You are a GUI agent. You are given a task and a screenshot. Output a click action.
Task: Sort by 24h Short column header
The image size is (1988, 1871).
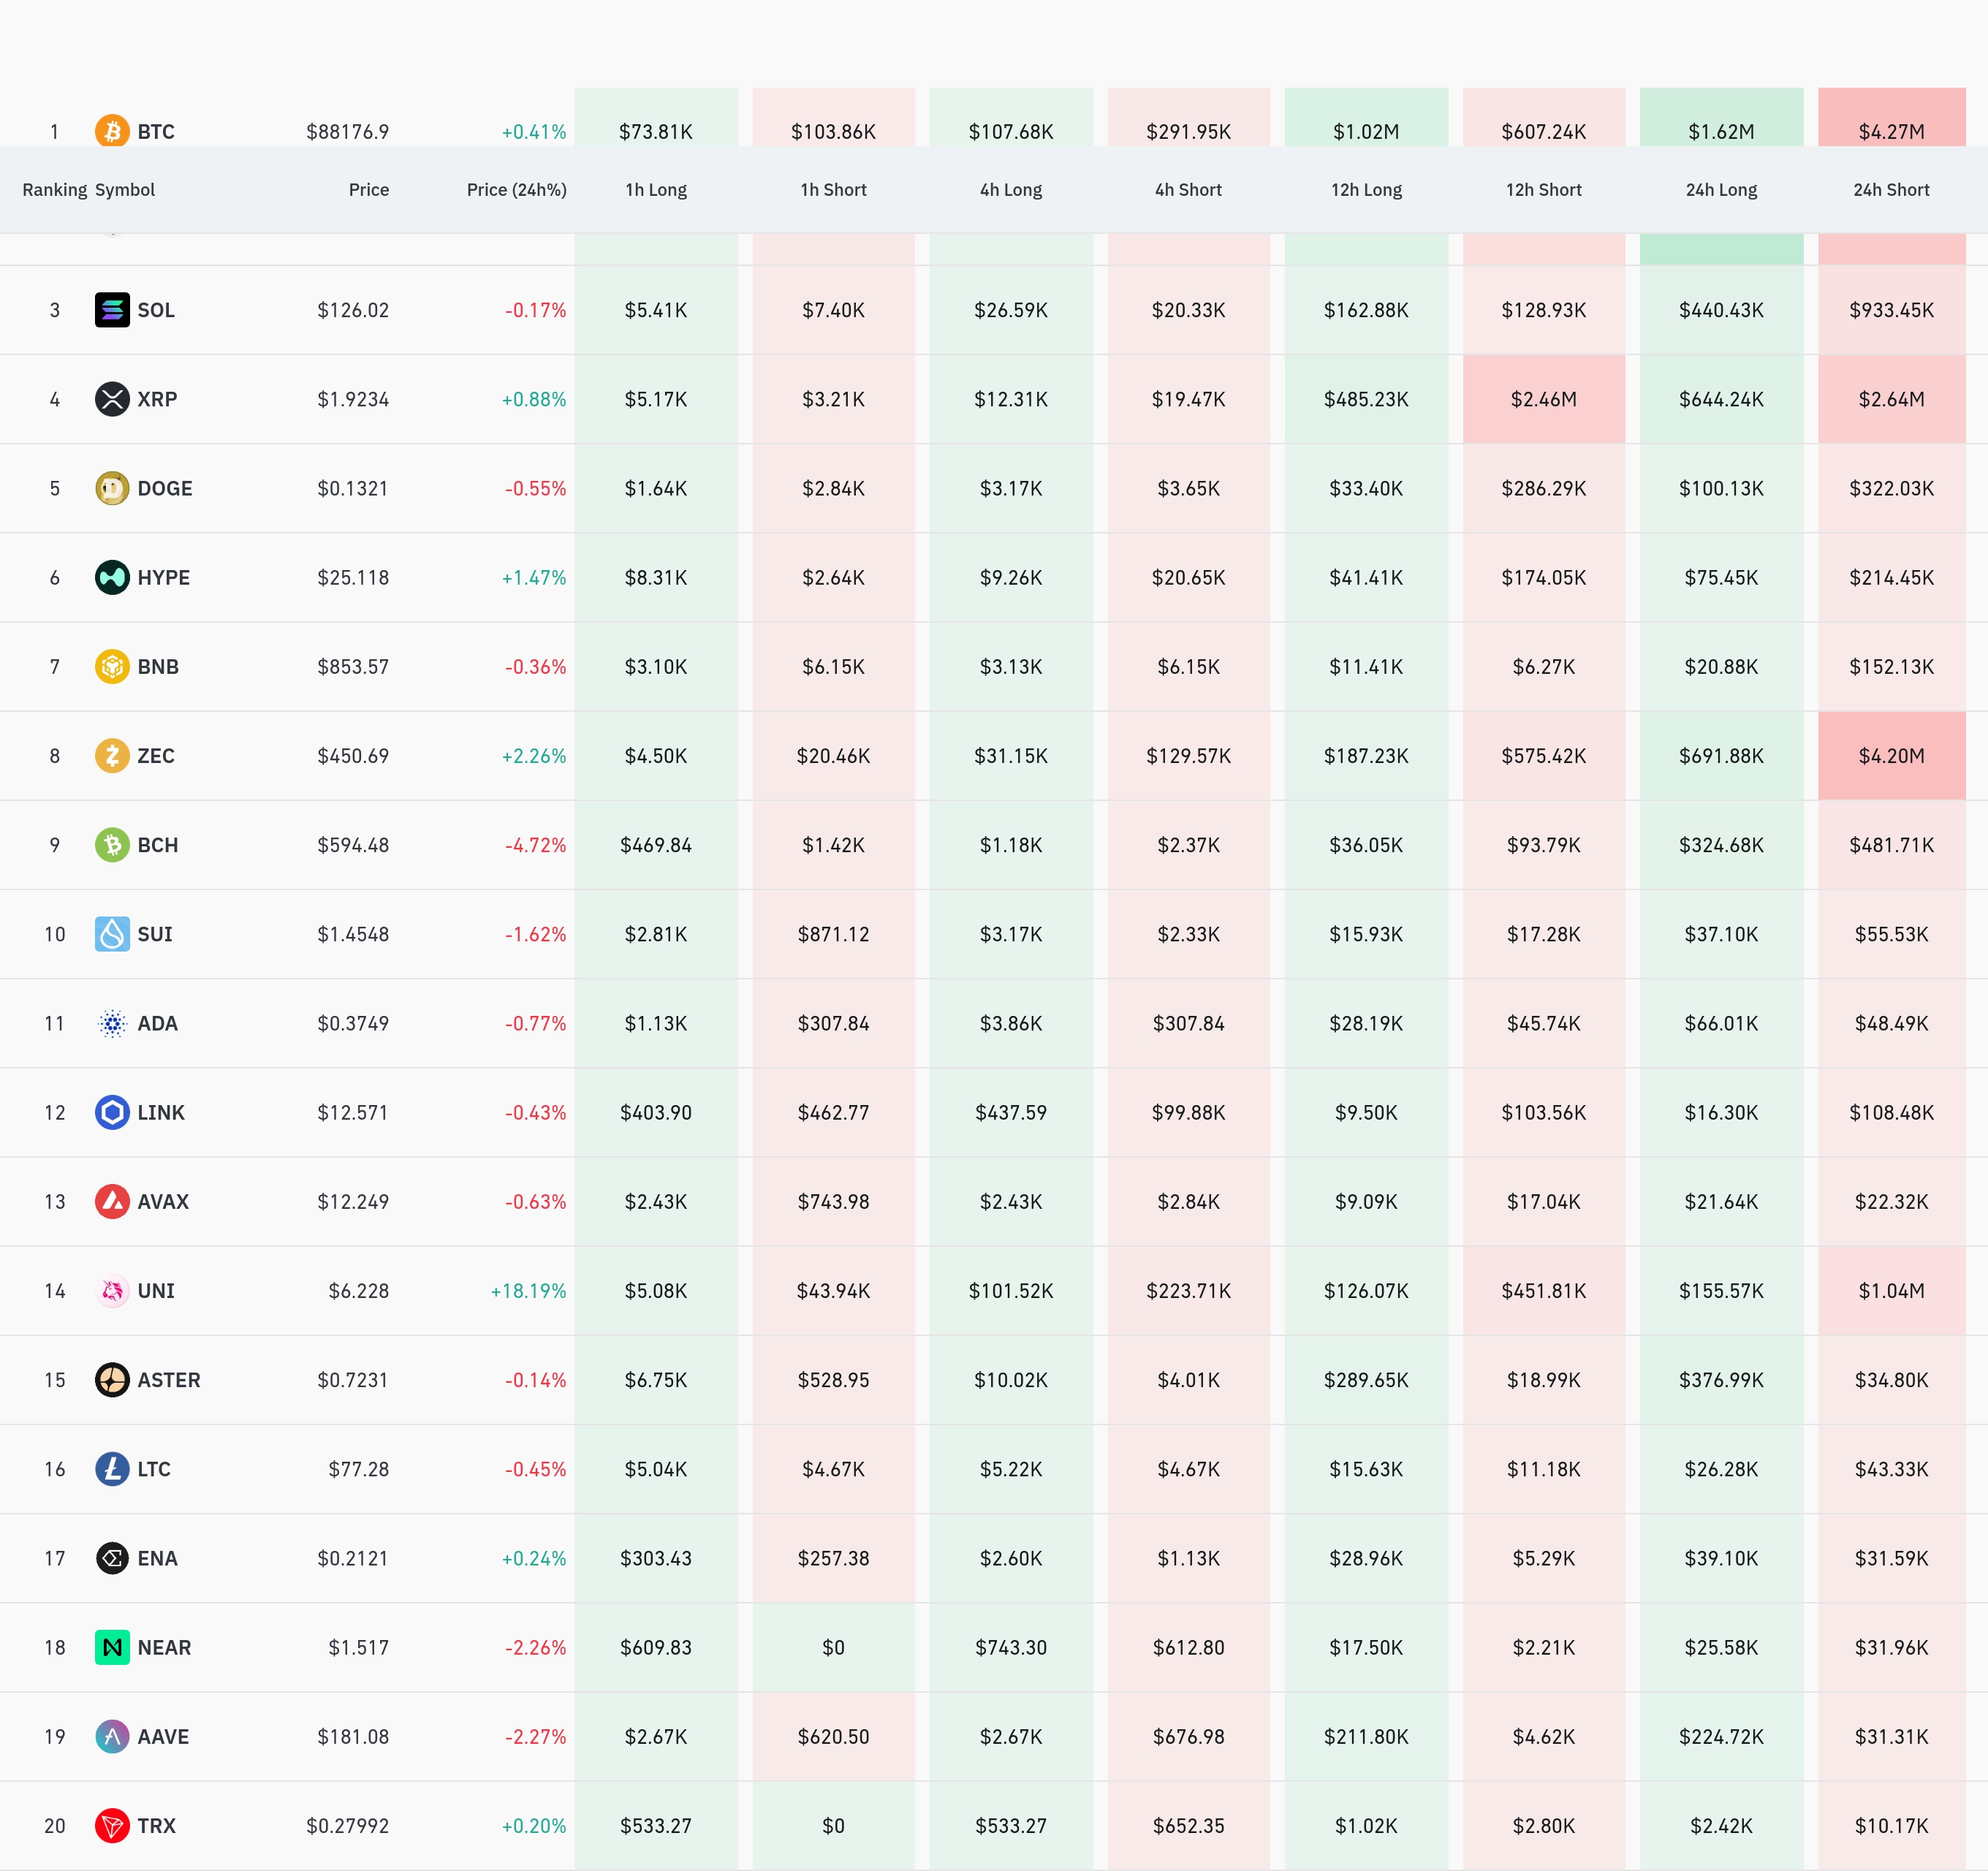1890,190
